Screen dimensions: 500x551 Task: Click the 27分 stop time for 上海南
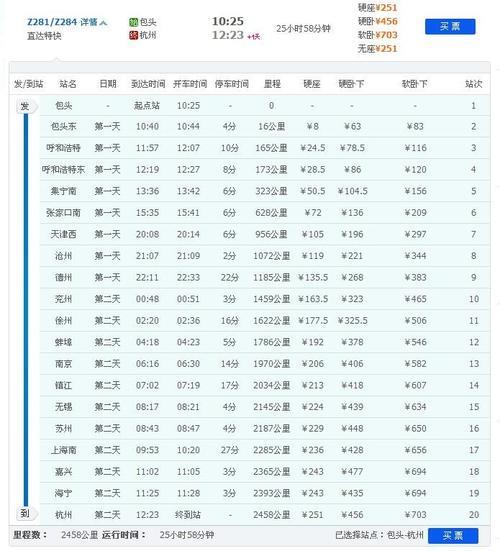tap(229, 450)
